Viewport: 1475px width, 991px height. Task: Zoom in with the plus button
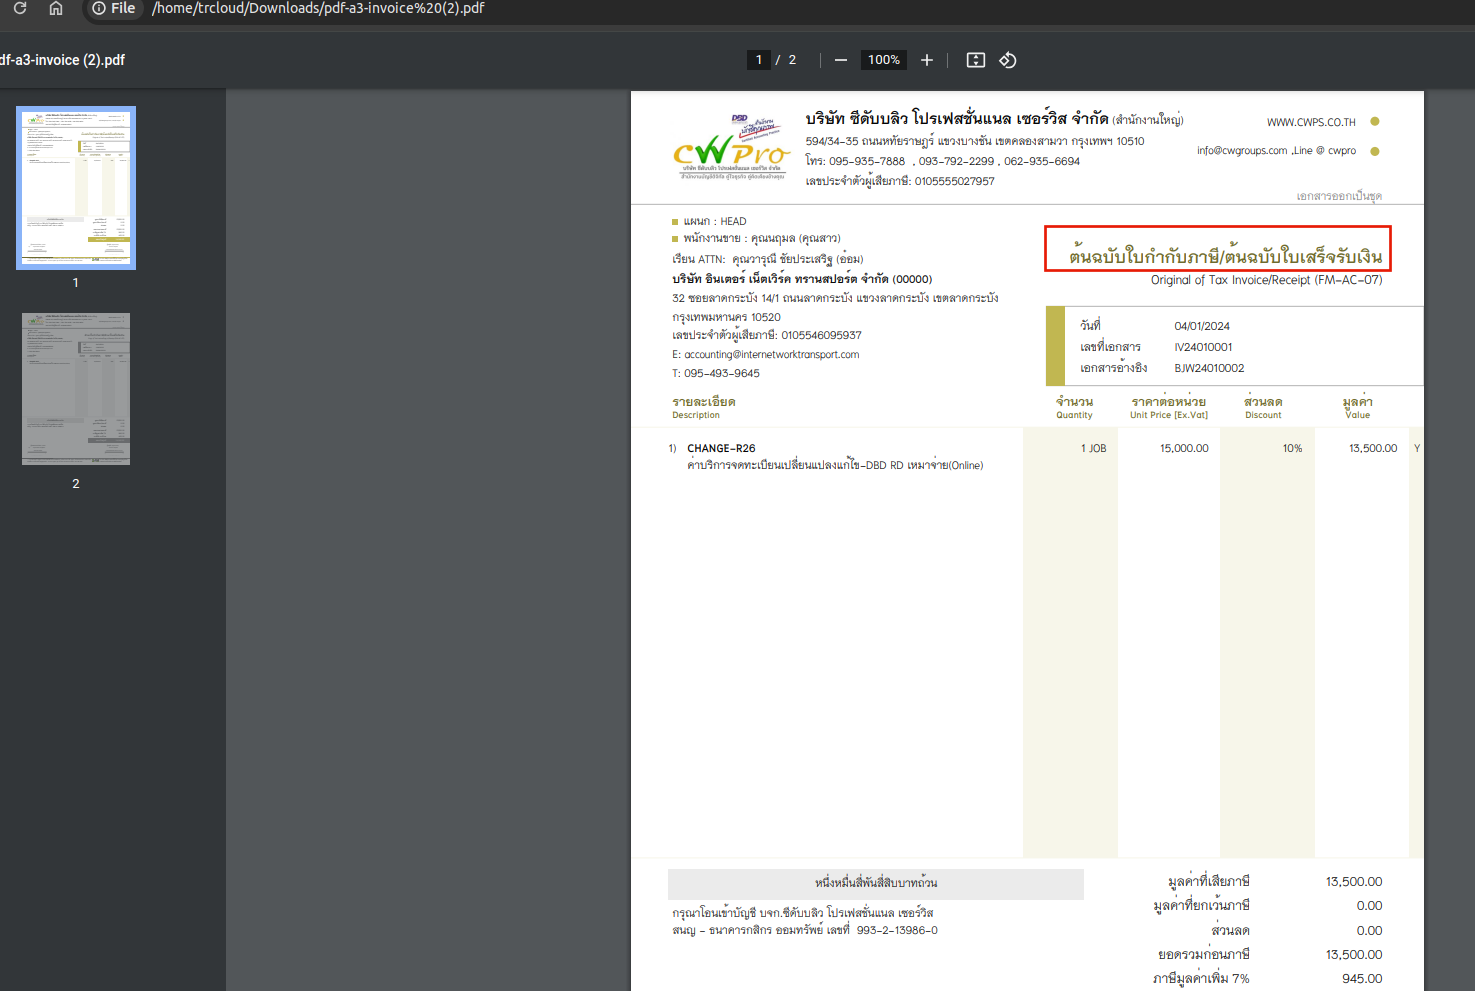[927, 60]
